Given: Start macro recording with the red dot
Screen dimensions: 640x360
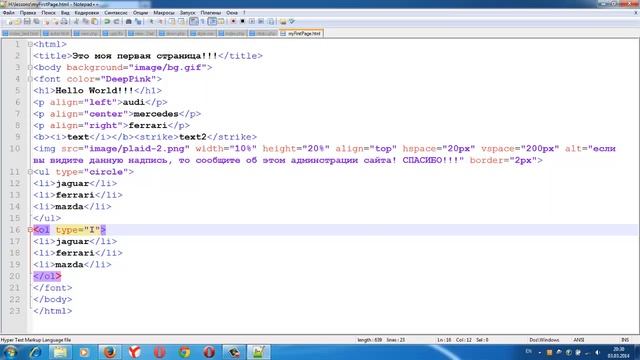Looking at the screenshot, I should [x=233, y=21].
